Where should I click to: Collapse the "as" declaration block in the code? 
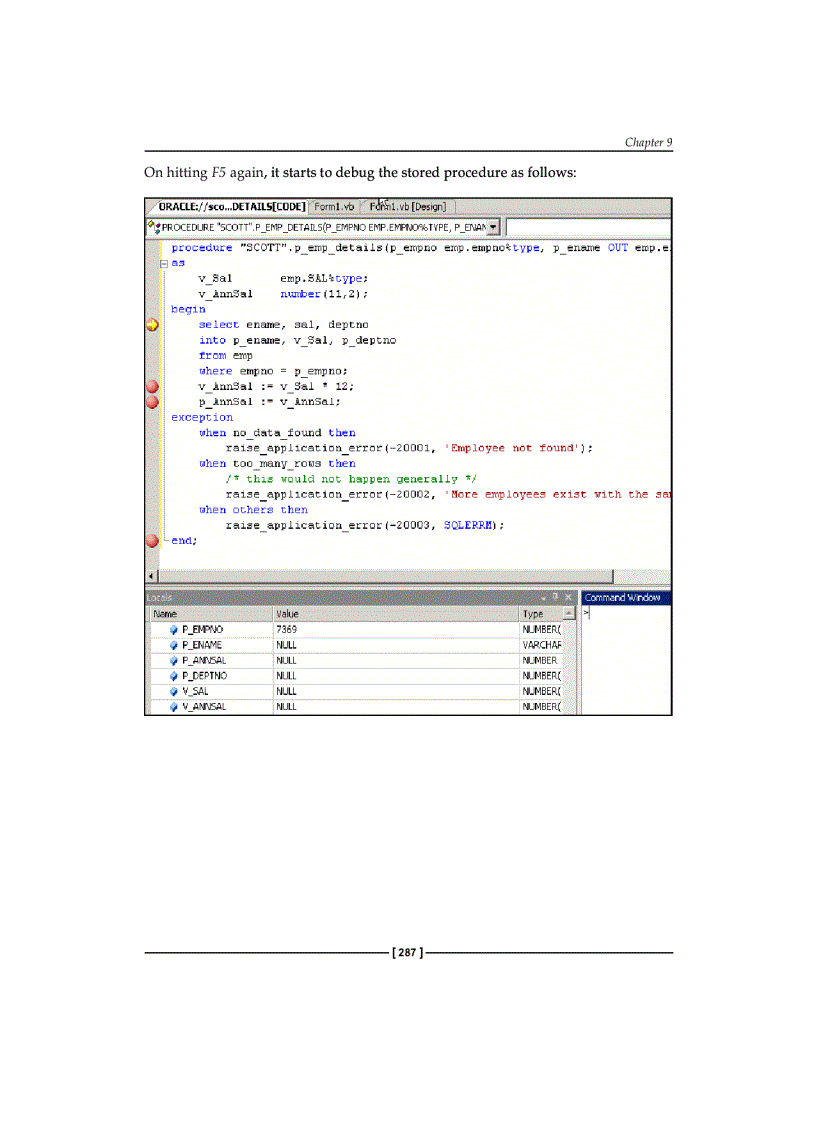[x=163, y=261]
